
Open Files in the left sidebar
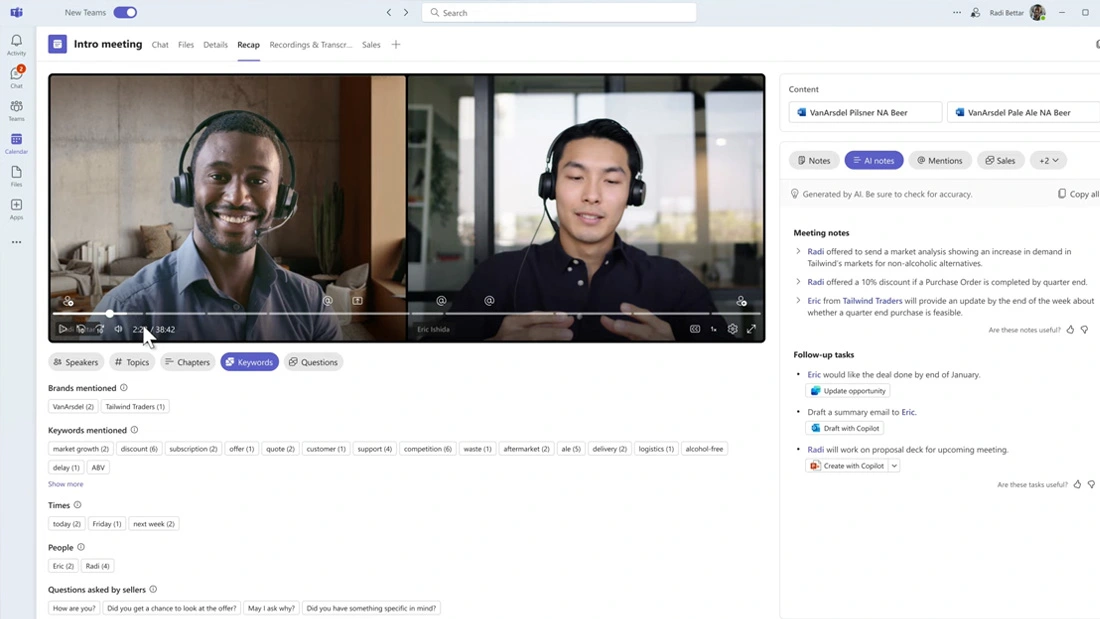(16, 176)
